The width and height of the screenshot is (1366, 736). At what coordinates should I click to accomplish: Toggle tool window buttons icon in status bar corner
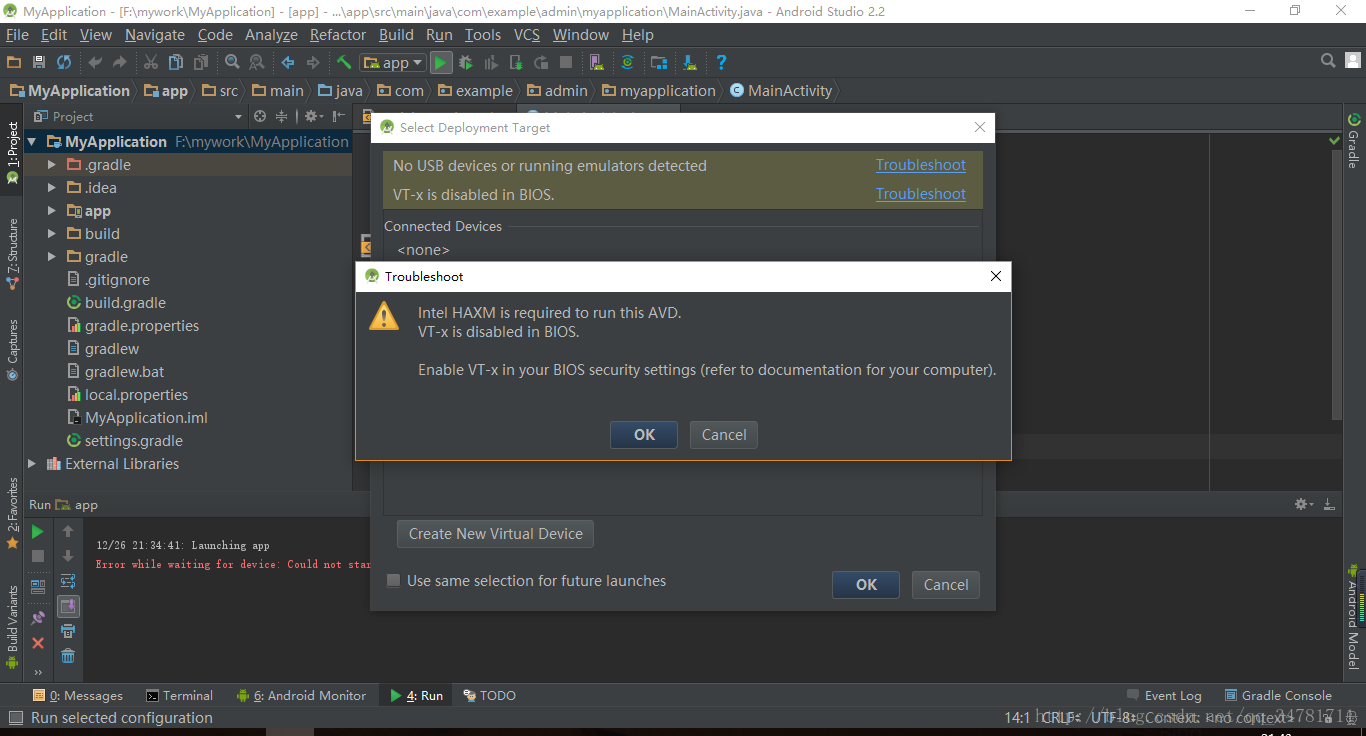(x=16, y=717)
